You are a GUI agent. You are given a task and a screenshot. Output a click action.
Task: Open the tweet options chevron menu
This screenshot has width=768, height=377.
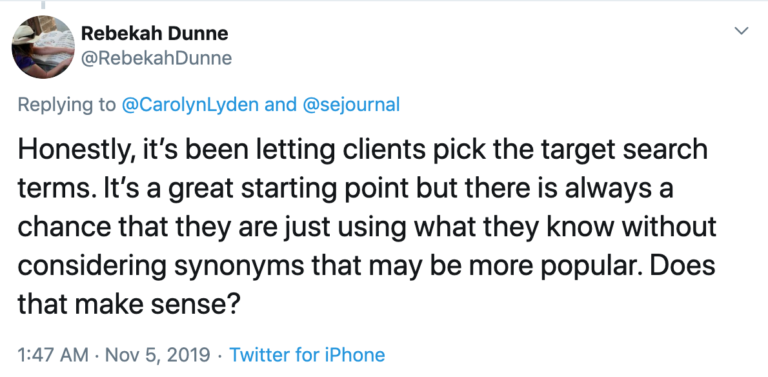tap(742, 31)
